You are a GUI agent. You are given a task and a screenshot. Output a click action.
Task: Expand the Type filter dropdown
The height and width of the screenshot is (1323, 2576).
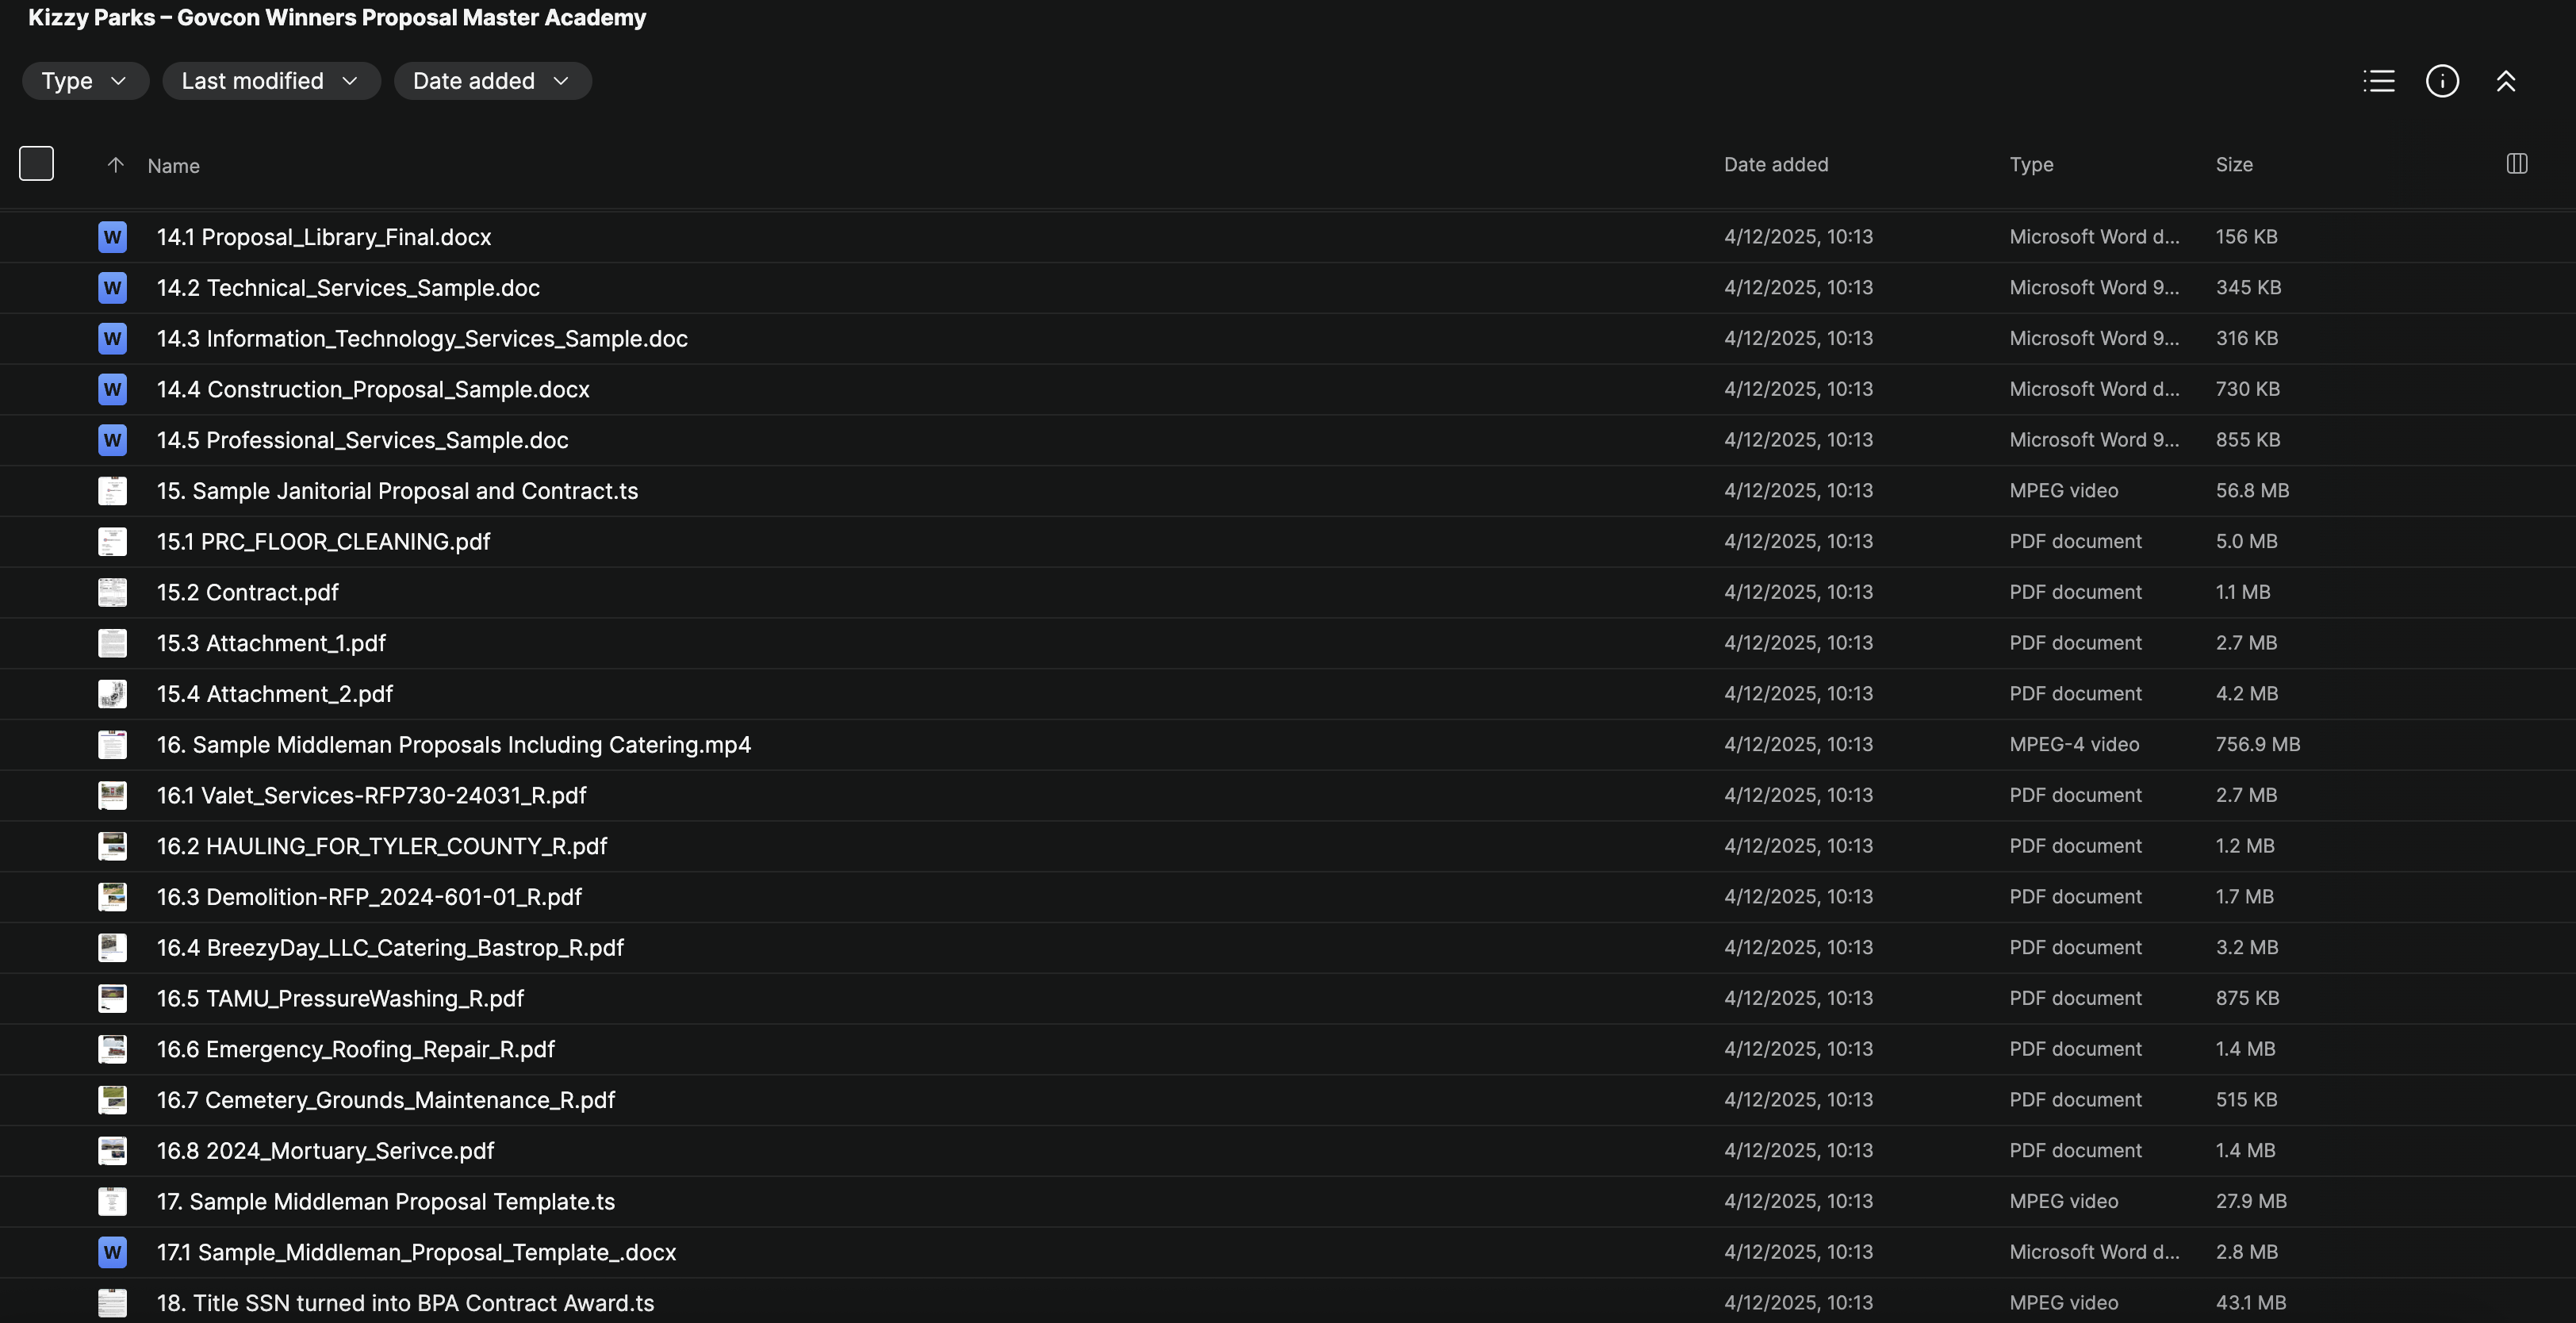pos(85,81)
